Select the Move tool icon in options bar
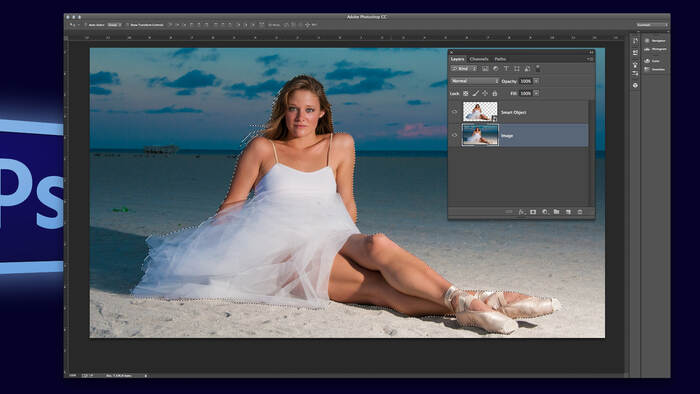The height and width of the screenshot is (394, 700). point(71,25)
